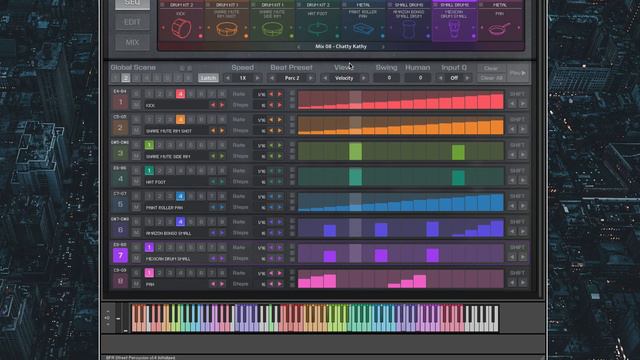The height and width of the screenshot is (360, 640).
Task: Select scene 1 on Pan track
Action: (149, 273)
